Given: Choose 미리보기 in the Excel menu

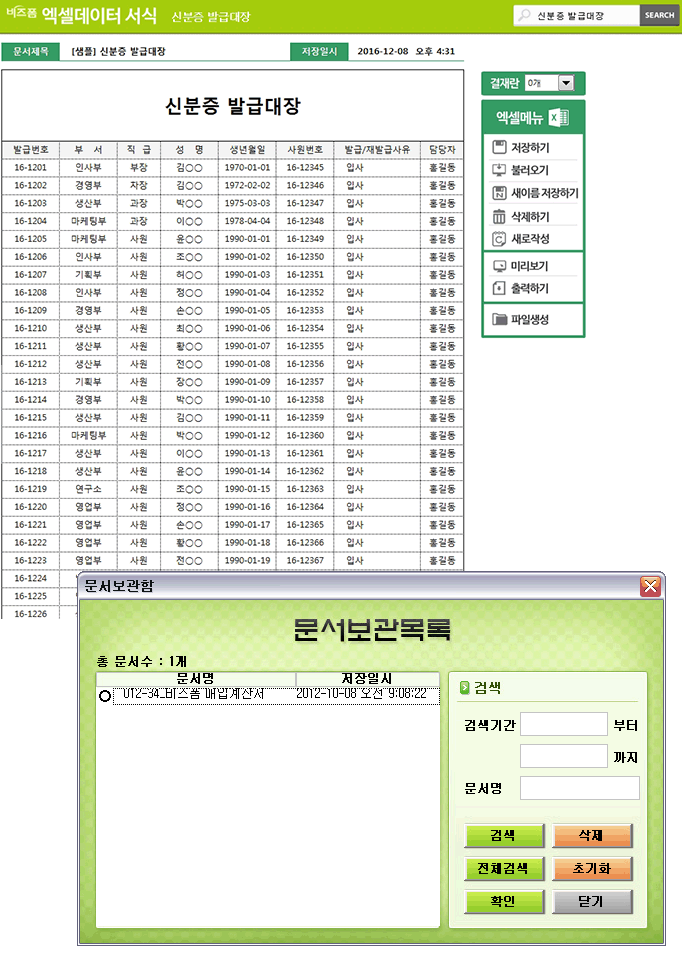Looking at the screenshot, I should [x=529, y=266].
